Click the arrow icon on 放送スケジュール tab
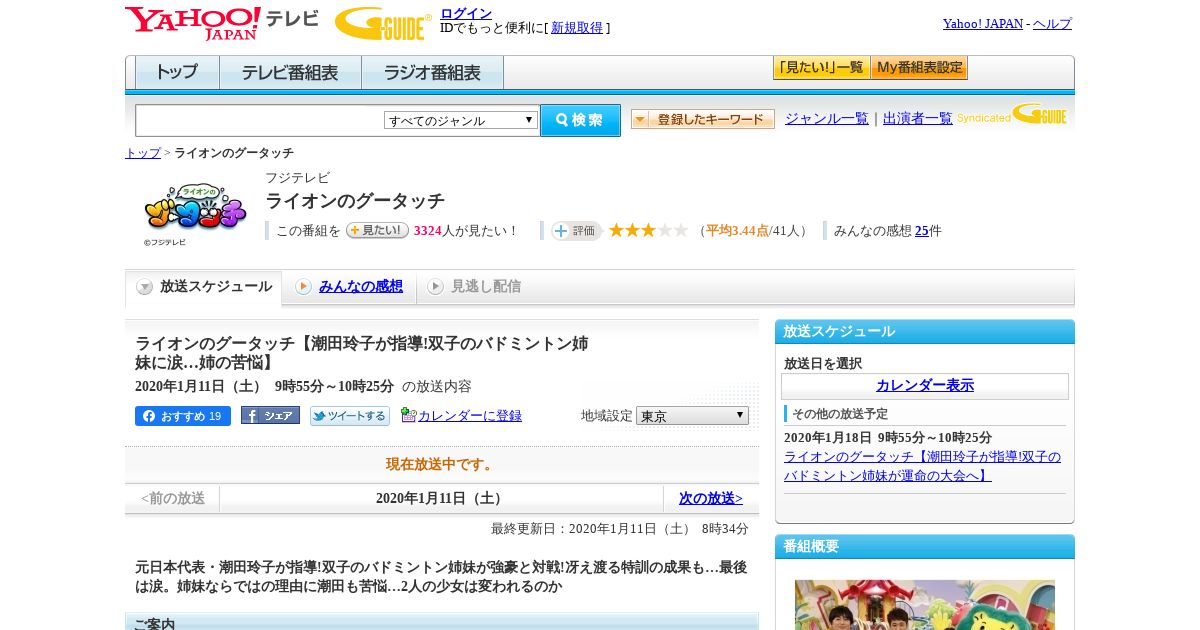 [x=145, y=287]
